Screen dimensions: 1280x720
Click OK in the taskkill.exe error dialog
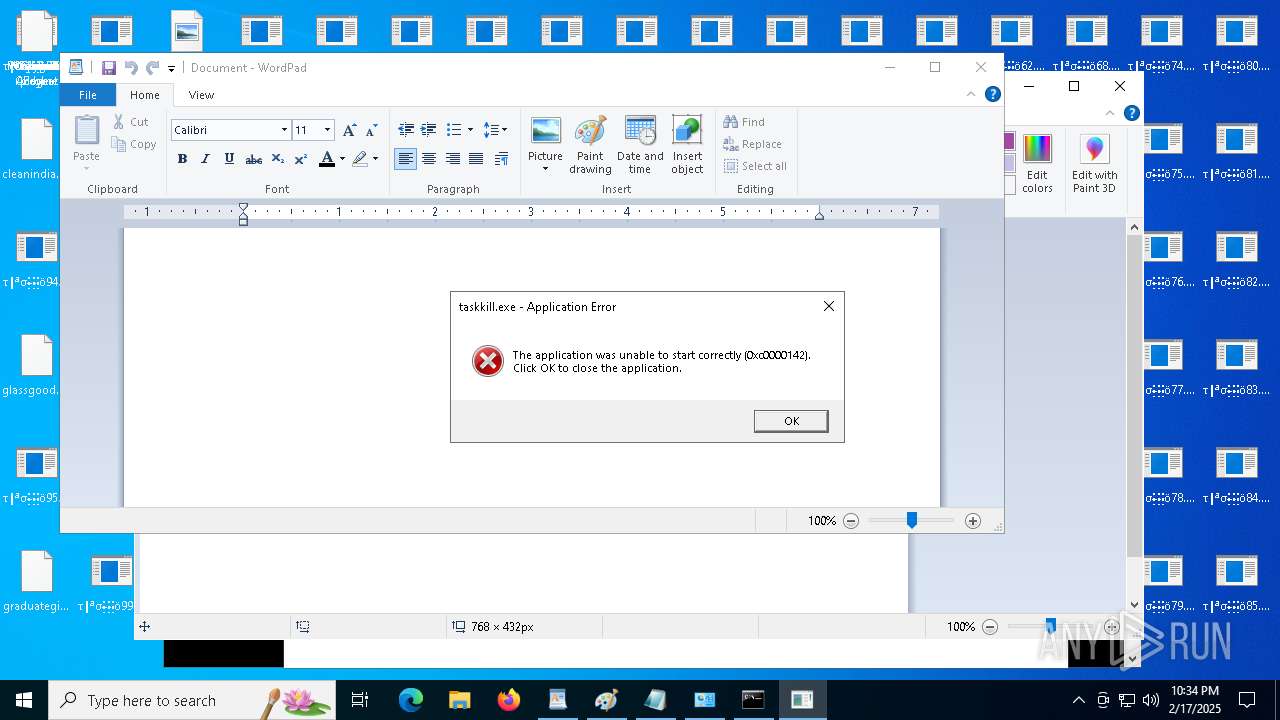(791, 421)
